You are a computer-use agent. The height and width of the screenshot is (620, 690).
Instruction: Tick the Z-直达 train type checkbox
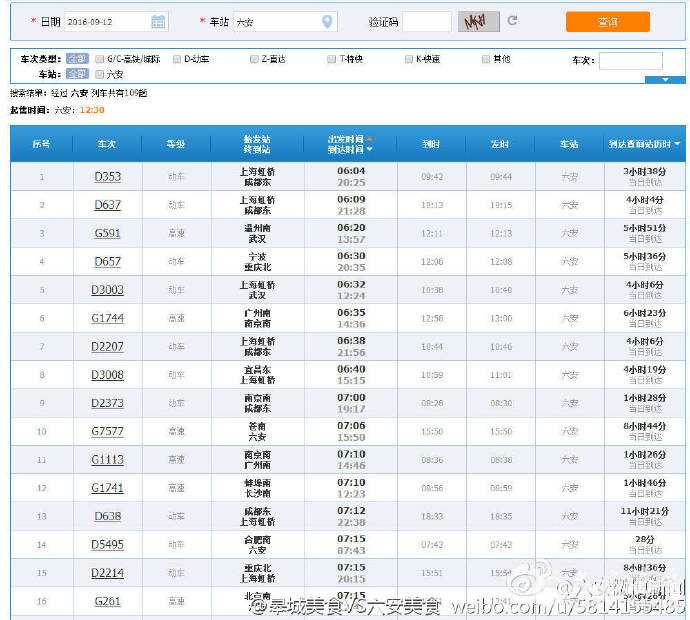point(254,59)
